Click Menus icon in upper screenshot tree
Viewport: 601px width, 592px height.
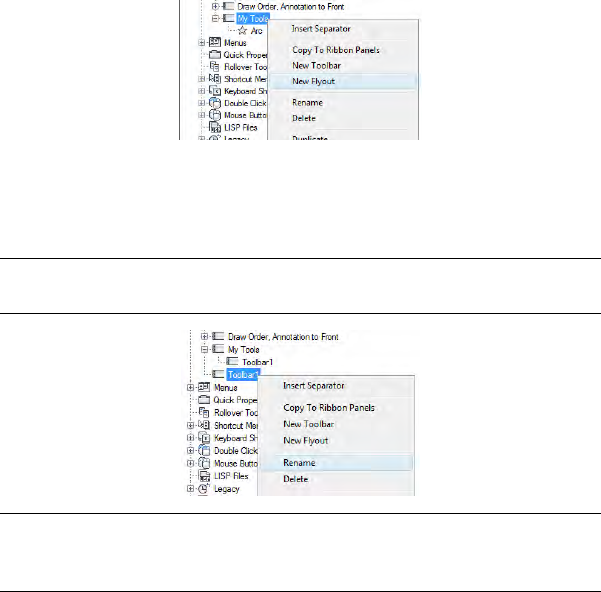pos(215,42)
